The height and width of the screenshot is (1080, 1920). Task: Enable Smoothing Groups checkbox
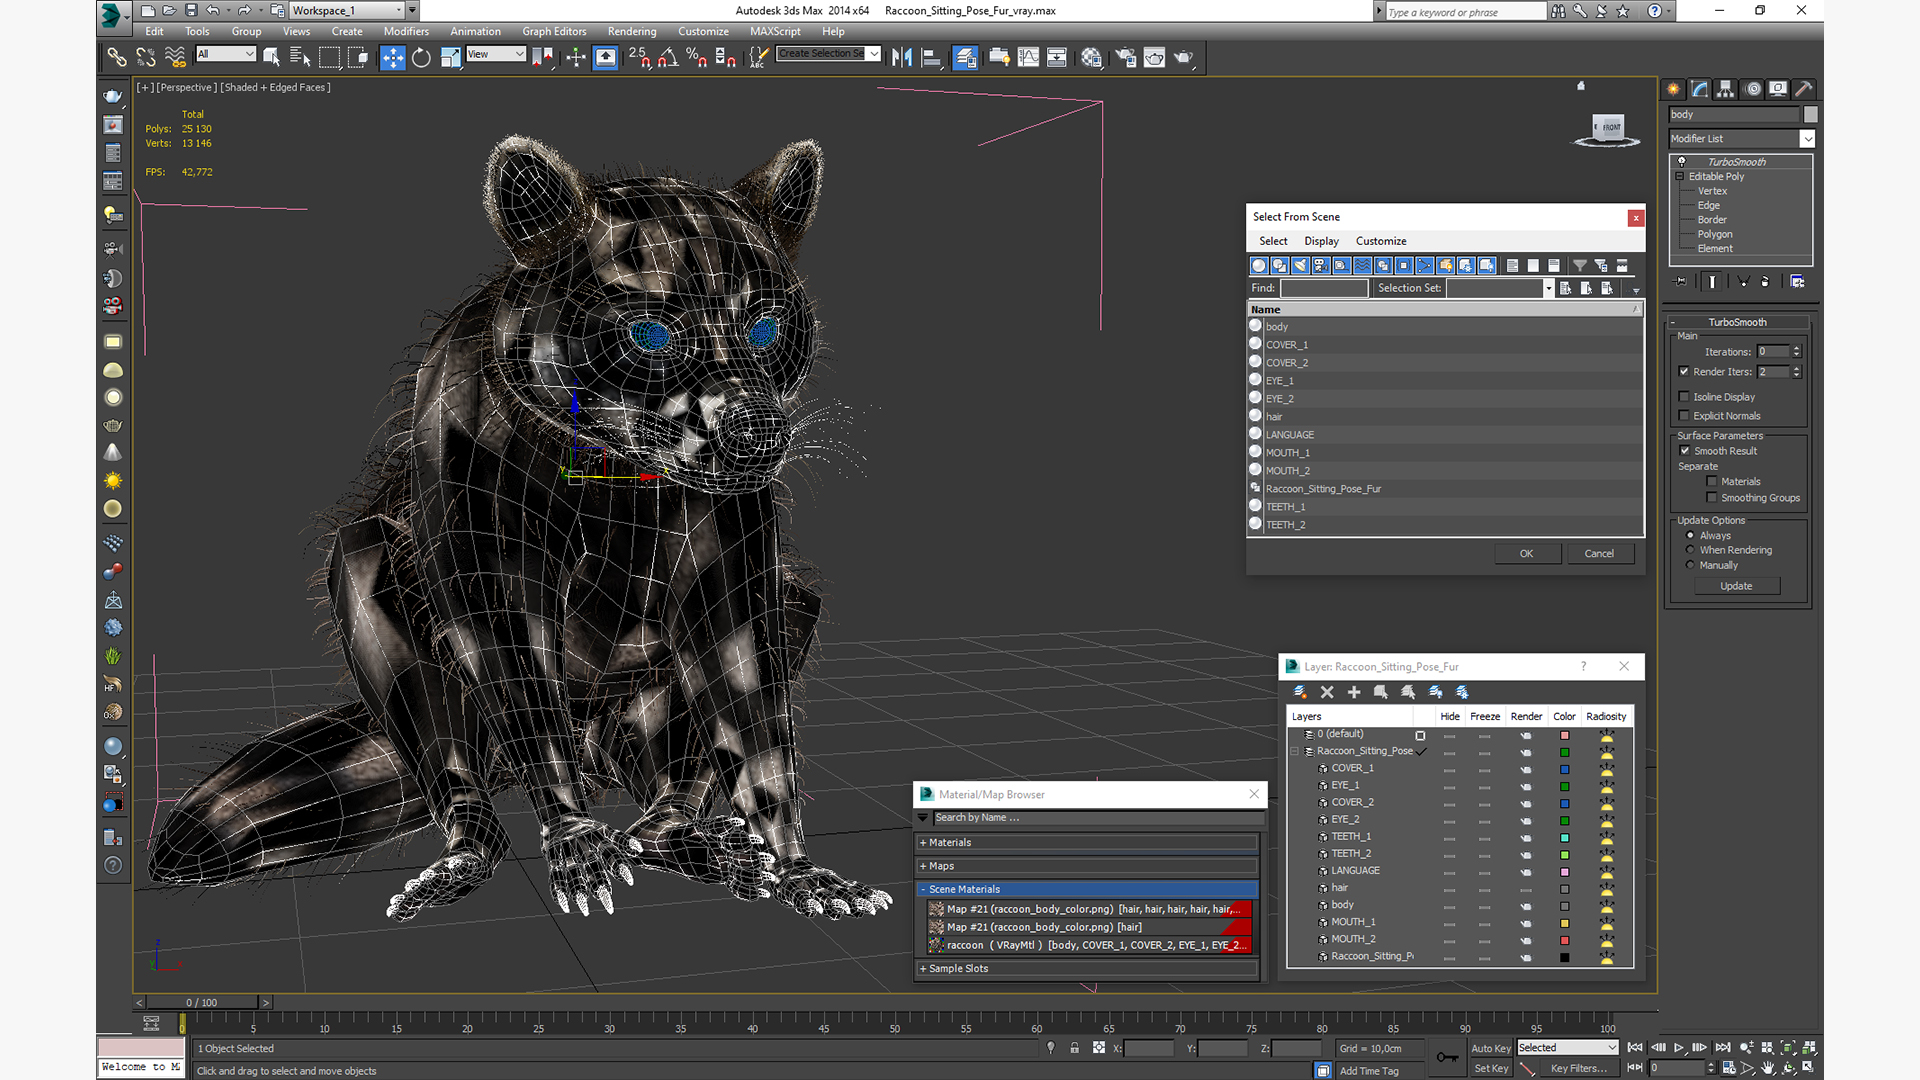(1712, 497)
